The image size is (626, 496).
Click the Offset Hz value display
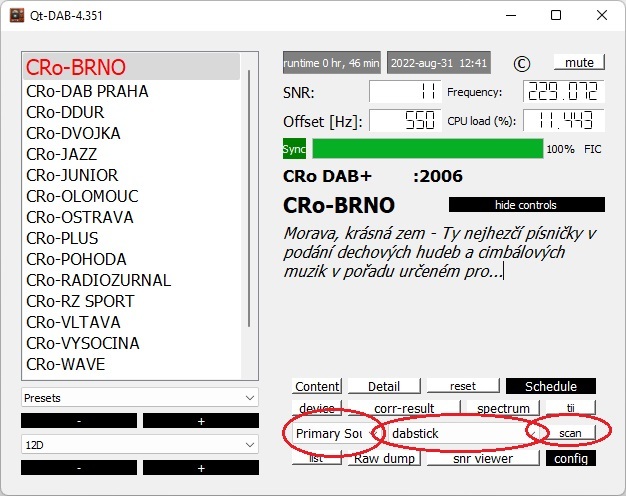click(405, 120)
